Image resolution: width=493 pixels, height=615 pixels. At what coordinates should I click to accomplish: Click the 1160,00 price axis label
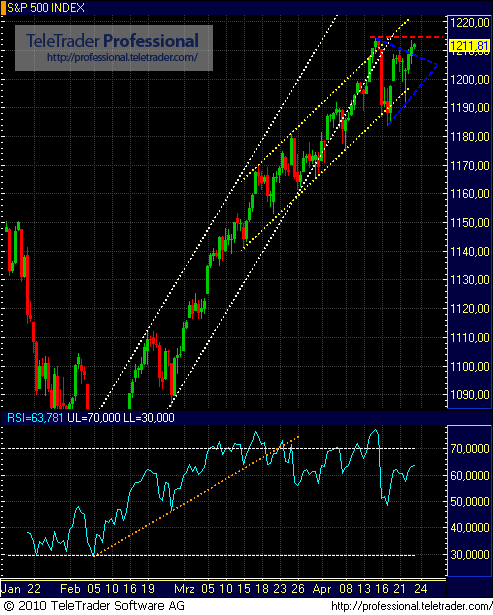[x=469, y=194]
